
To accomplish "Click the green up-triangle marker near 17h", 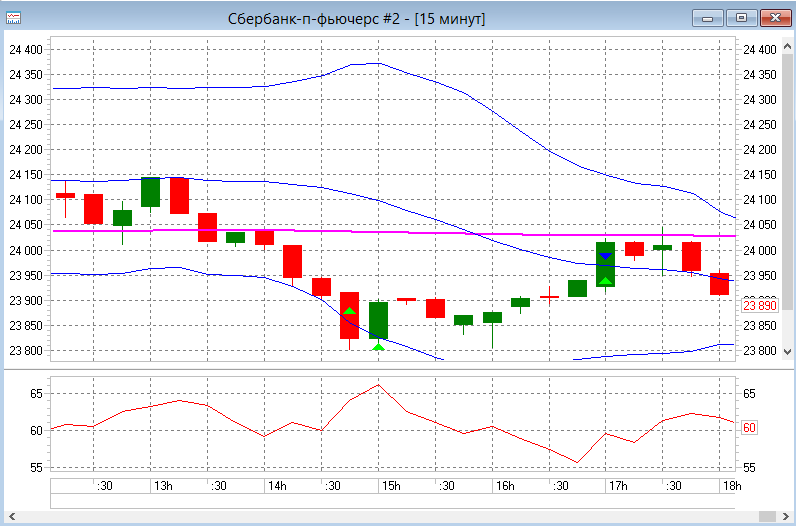I will 606,281.
